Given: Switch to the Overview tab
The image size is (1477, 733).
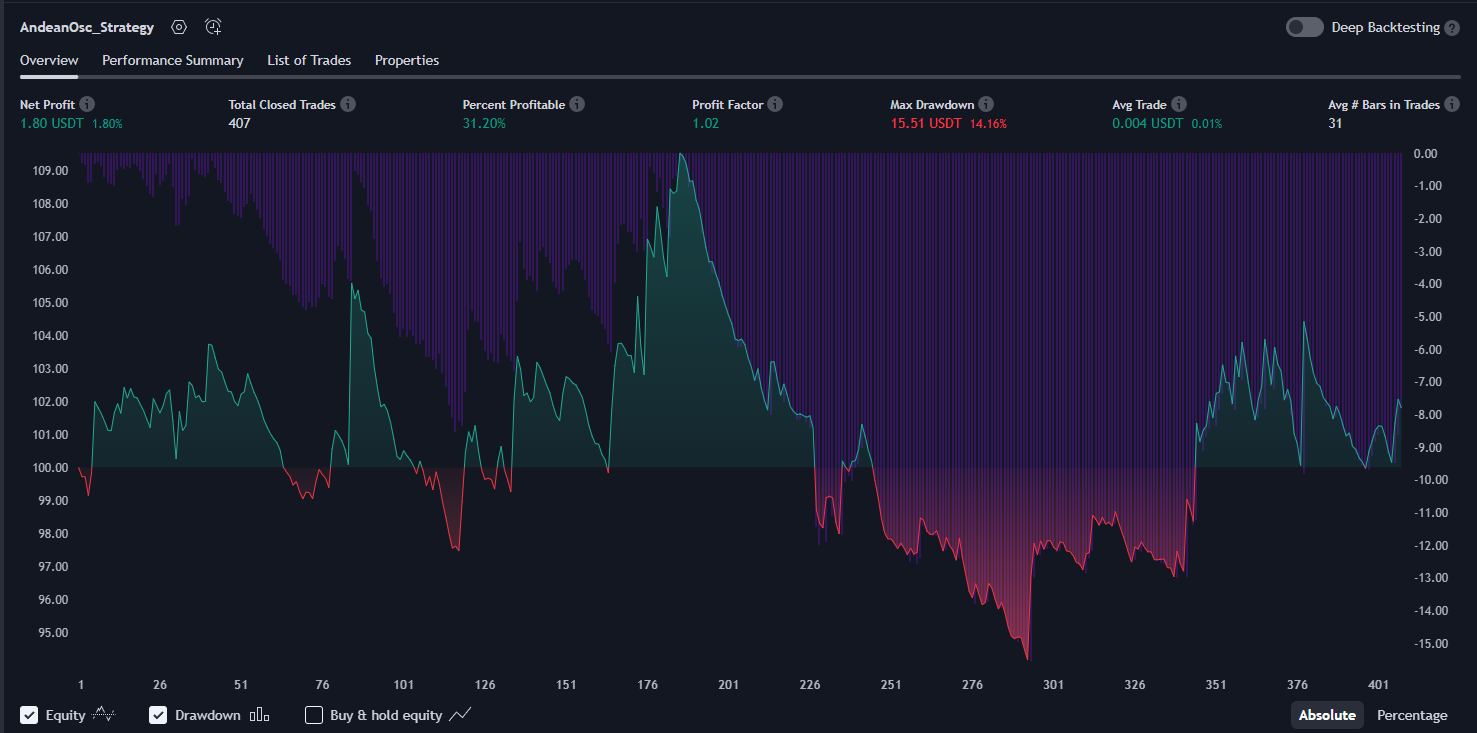Looking at the screenshot, I should 49,60.
